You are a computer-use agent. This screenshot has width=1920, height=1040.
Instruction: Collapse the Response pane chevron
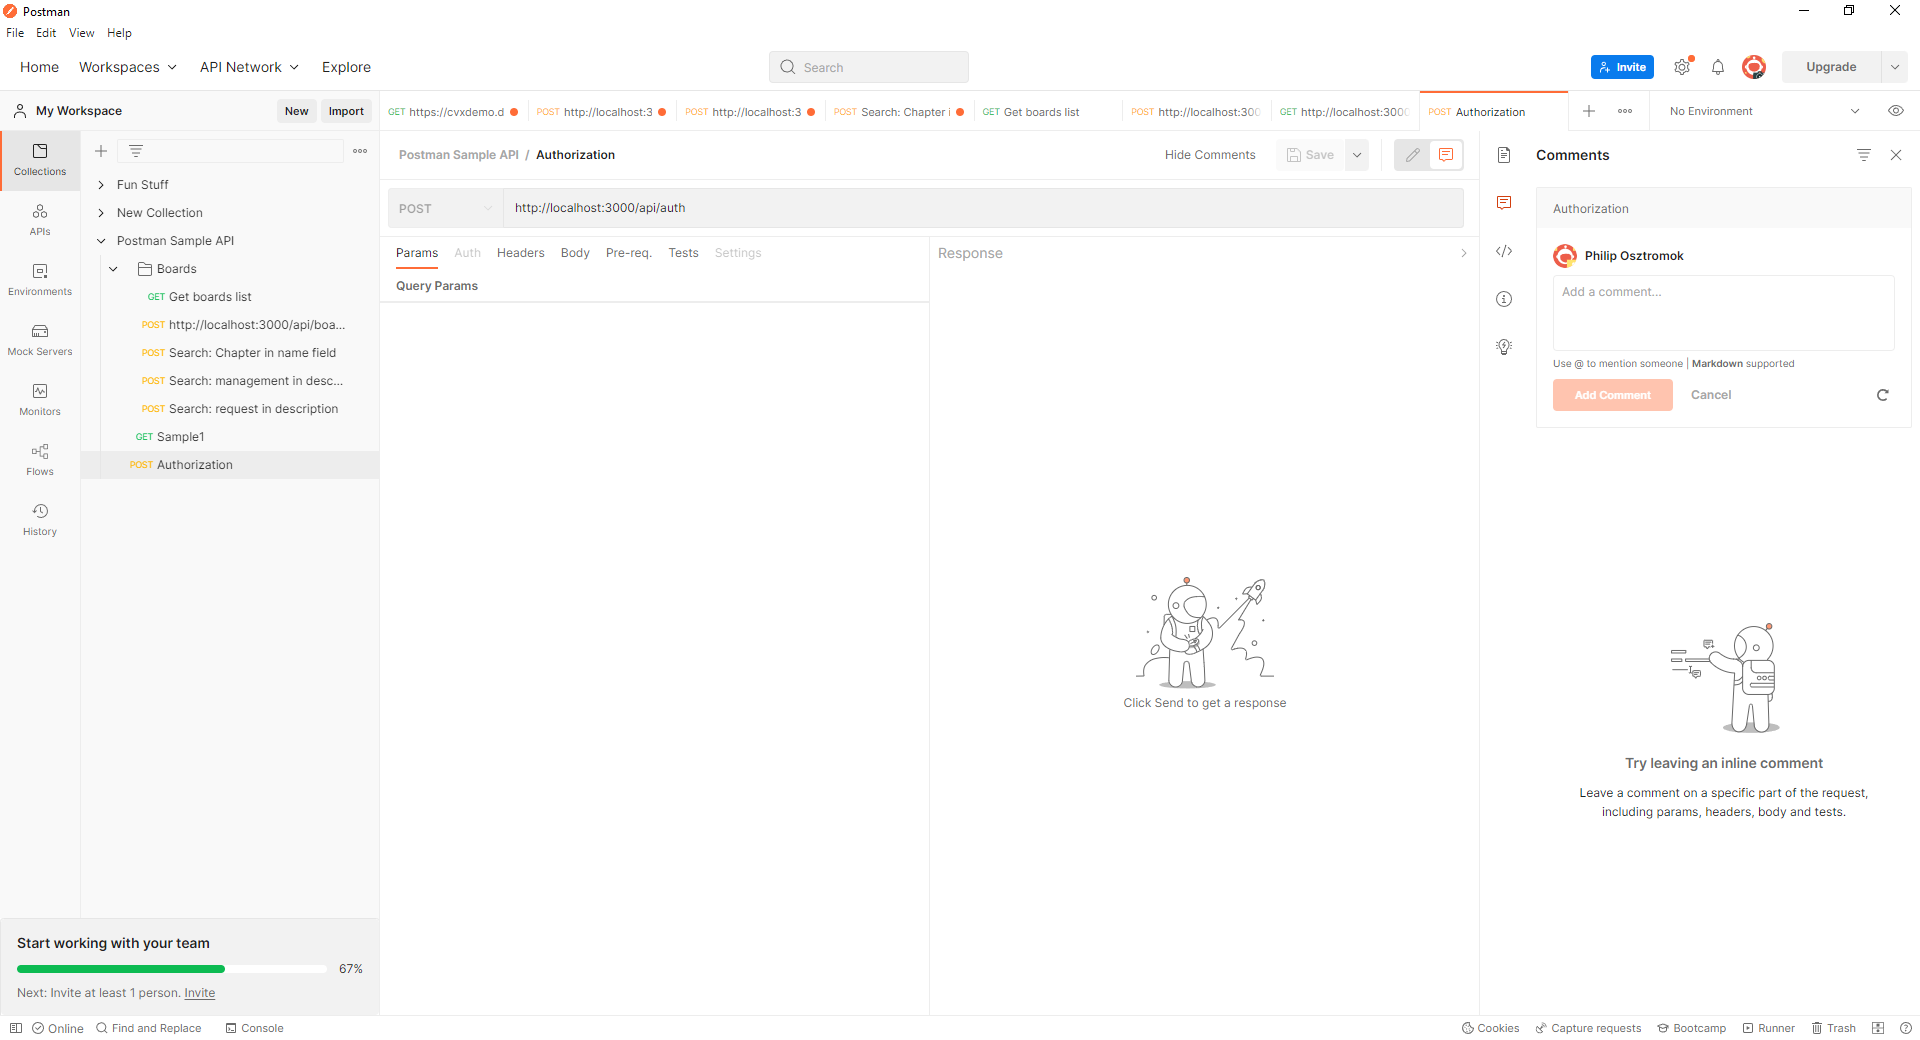(1464, 253)
